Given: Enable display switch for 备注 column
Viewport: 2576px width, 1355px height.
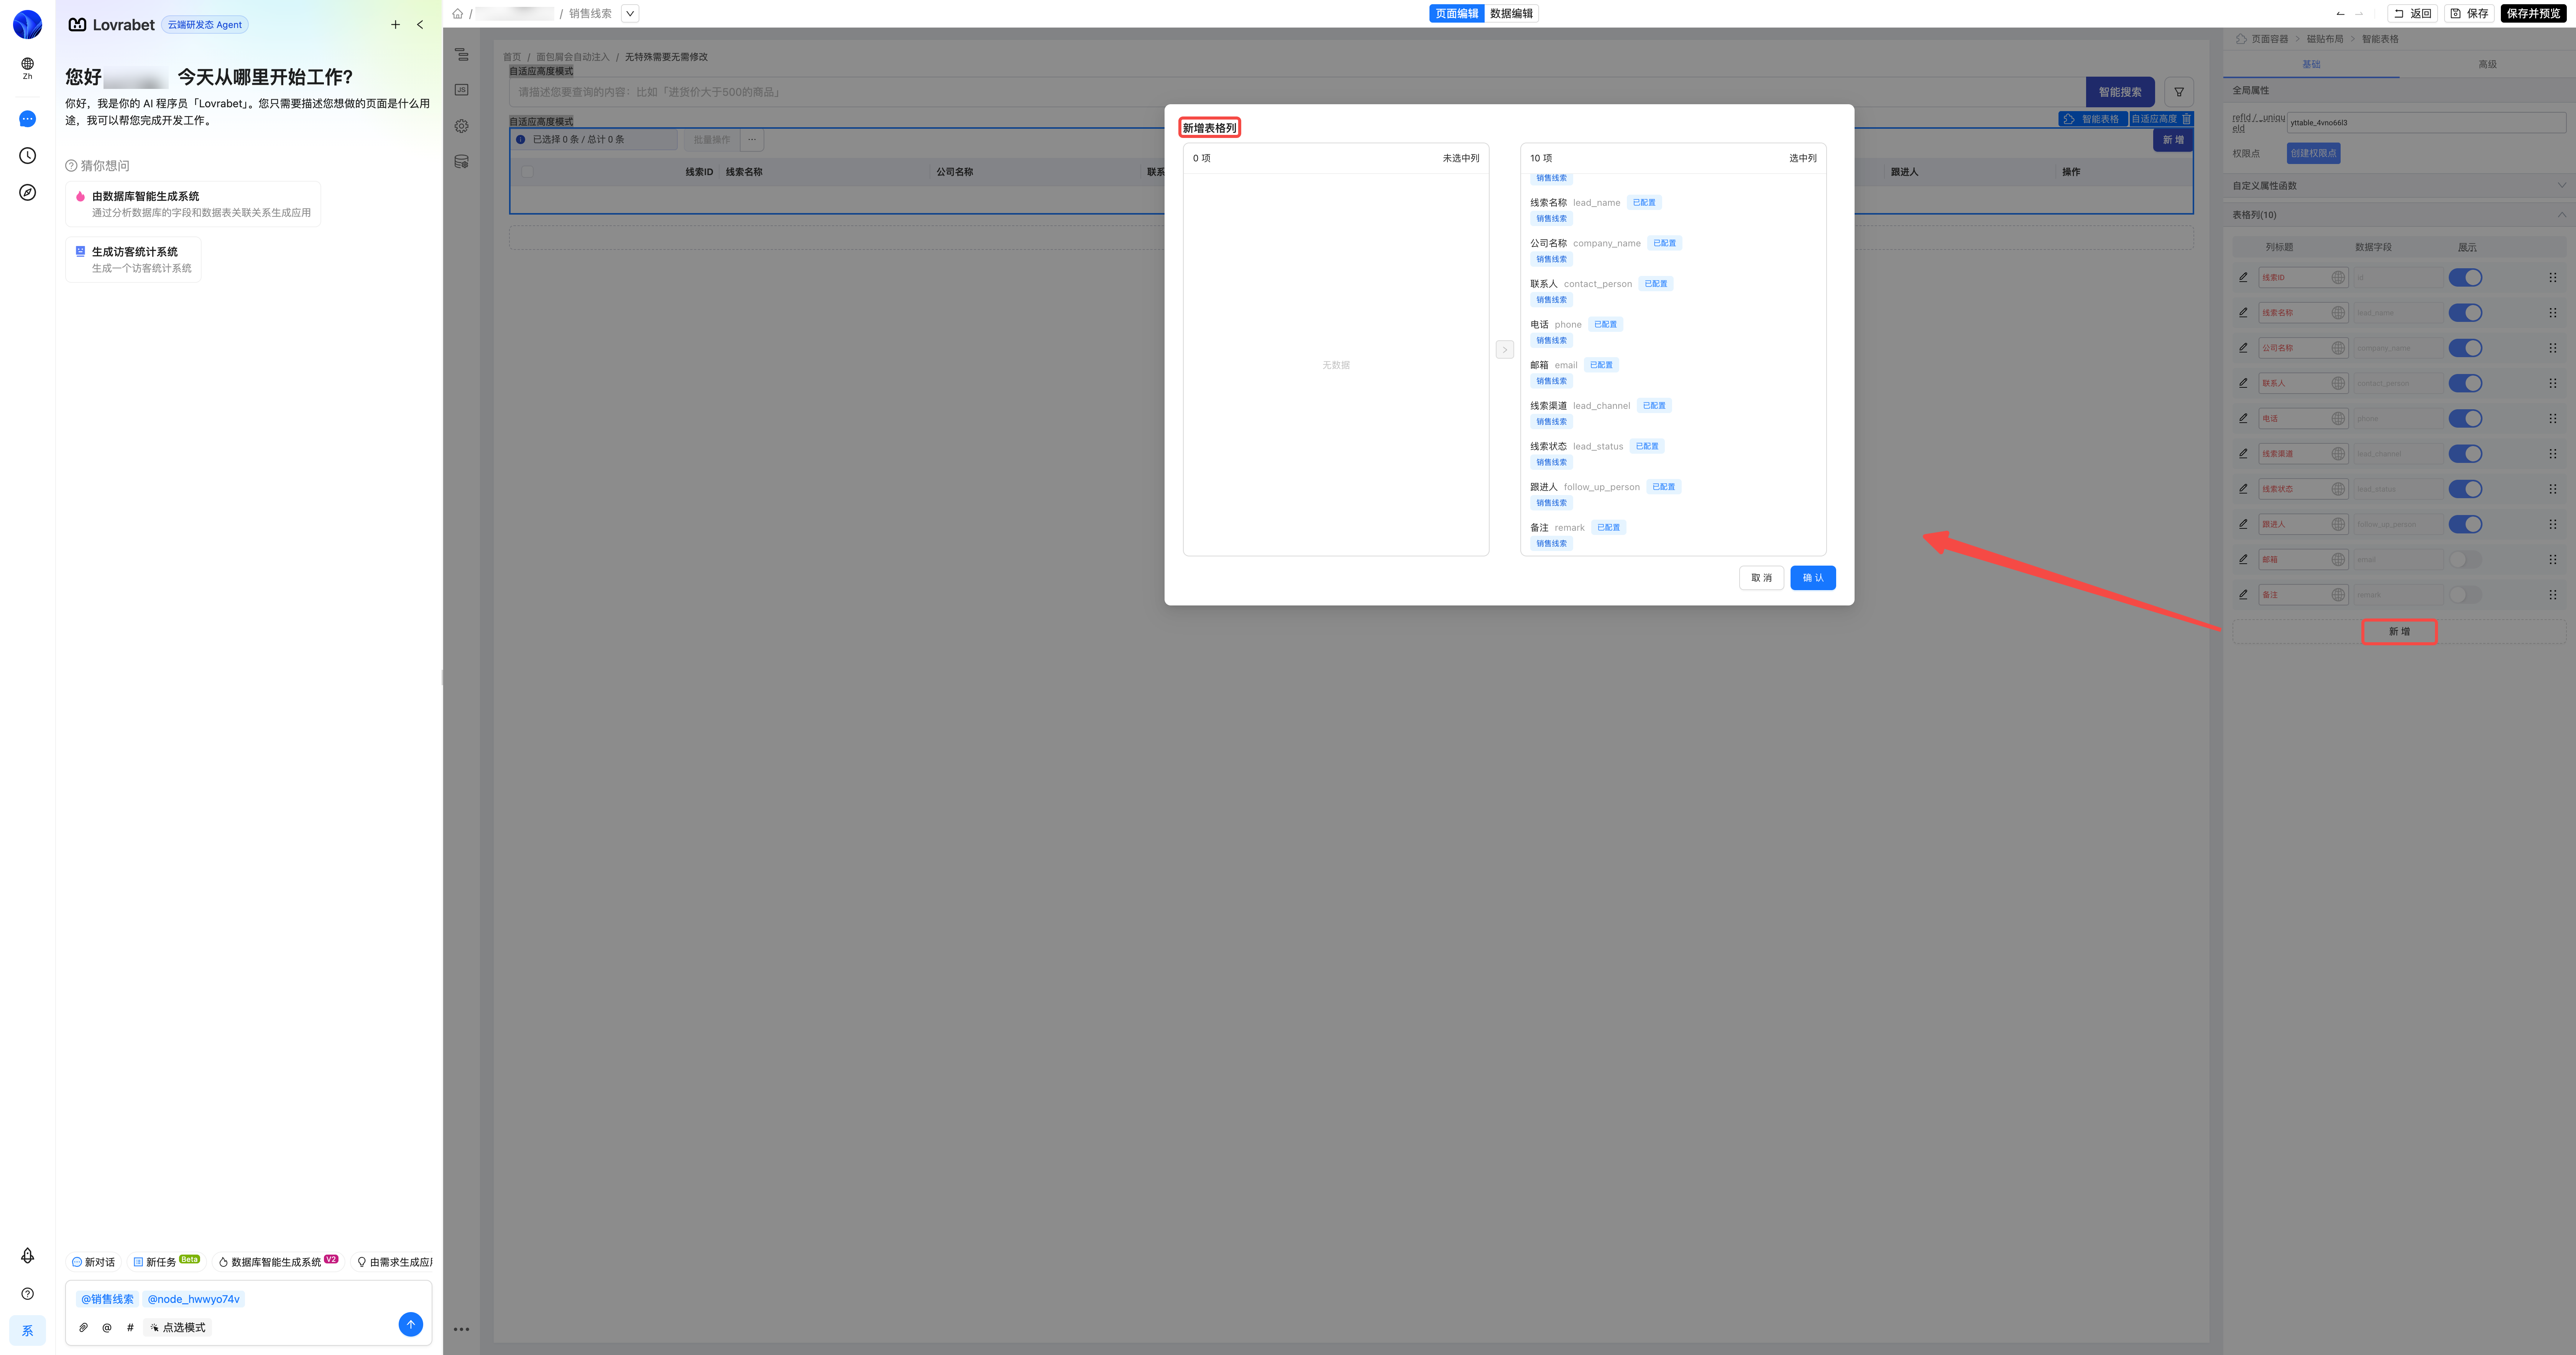Looking at the screenshot, I should coord(2465,595).
